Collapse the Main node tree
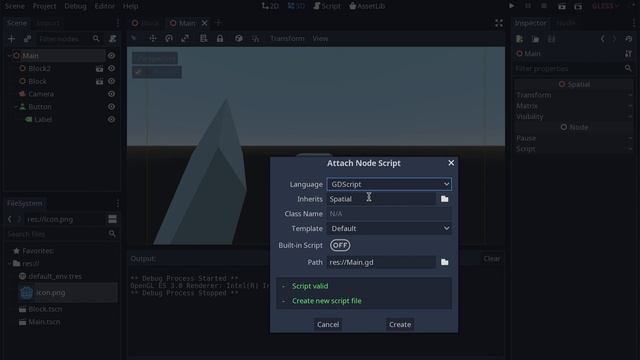The height and width of the screenshot is (360, 640). point(9,56)
